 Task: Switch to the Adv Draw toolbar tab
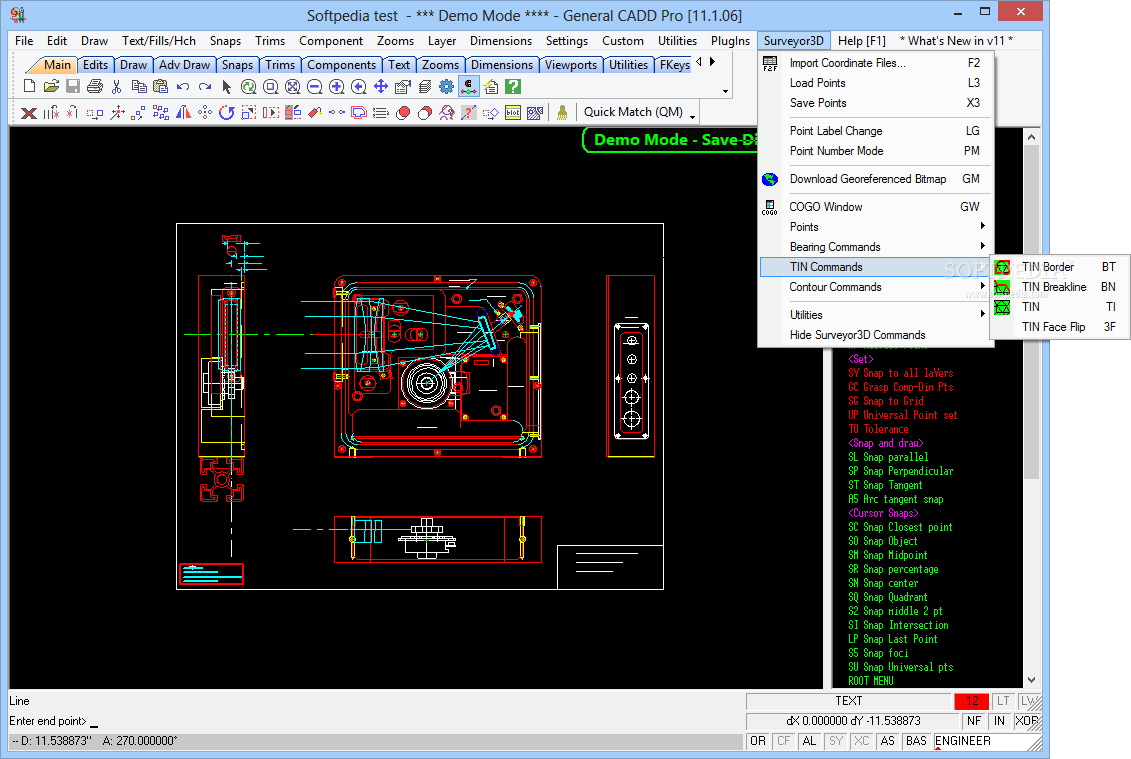184,65
